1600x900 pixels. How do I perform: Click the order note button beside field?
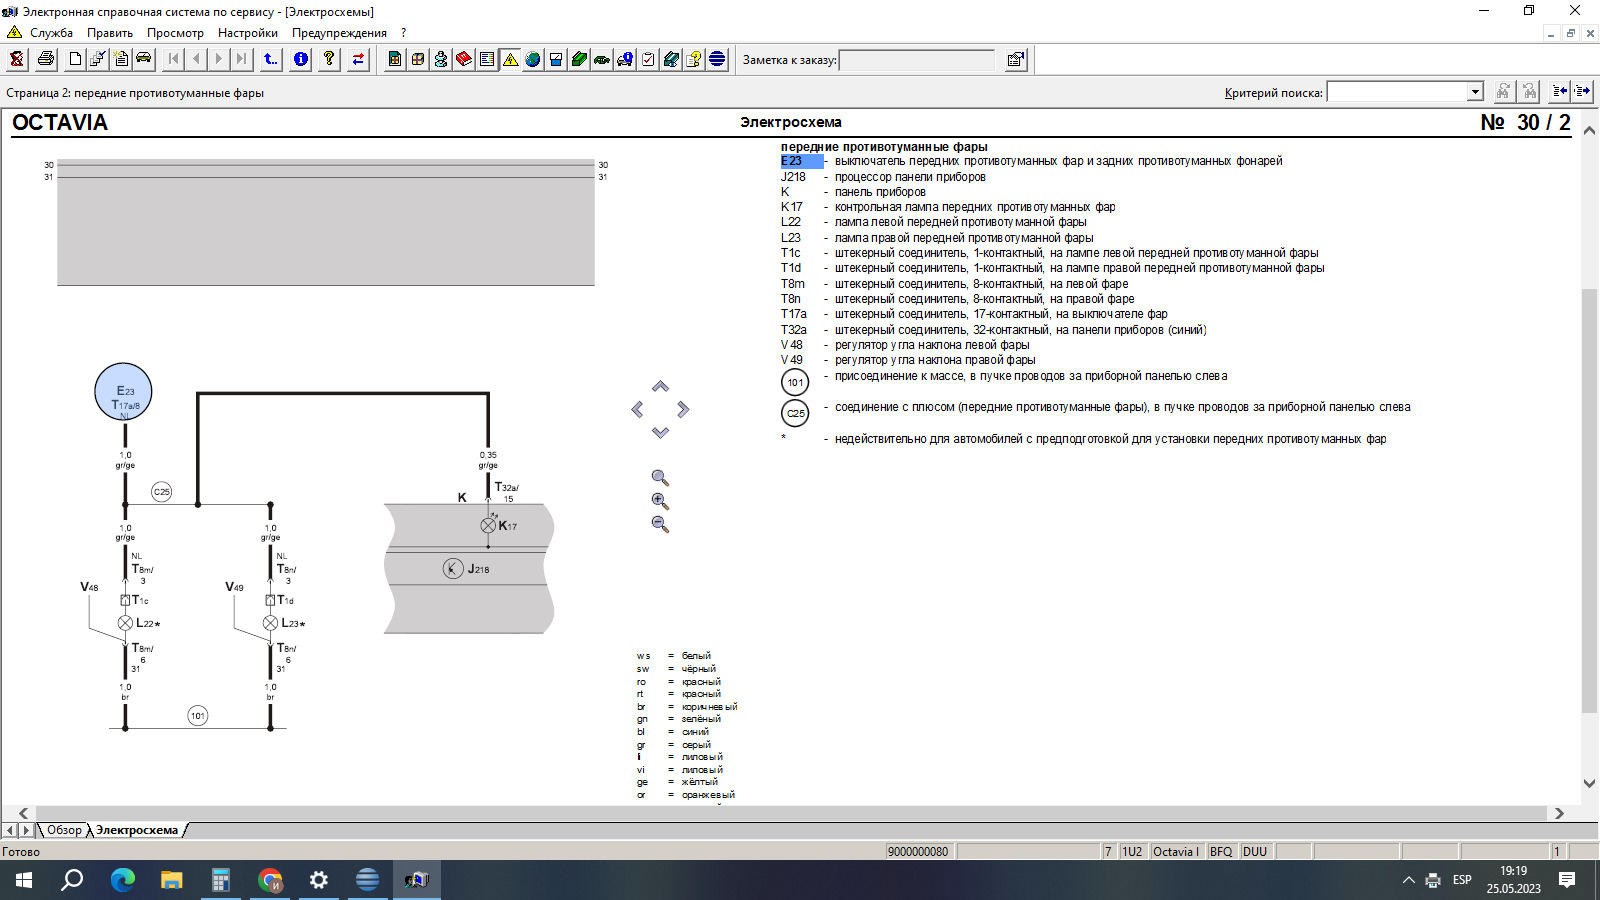[1015, 60]
